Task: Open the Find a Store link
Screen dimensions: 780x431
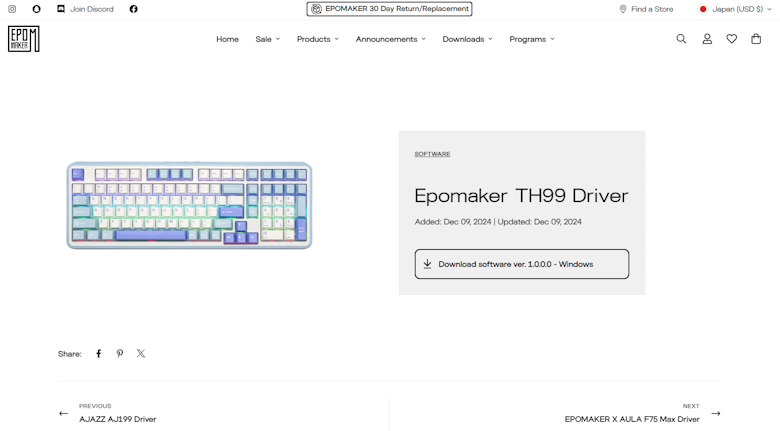Action: [x=646, y=9]
